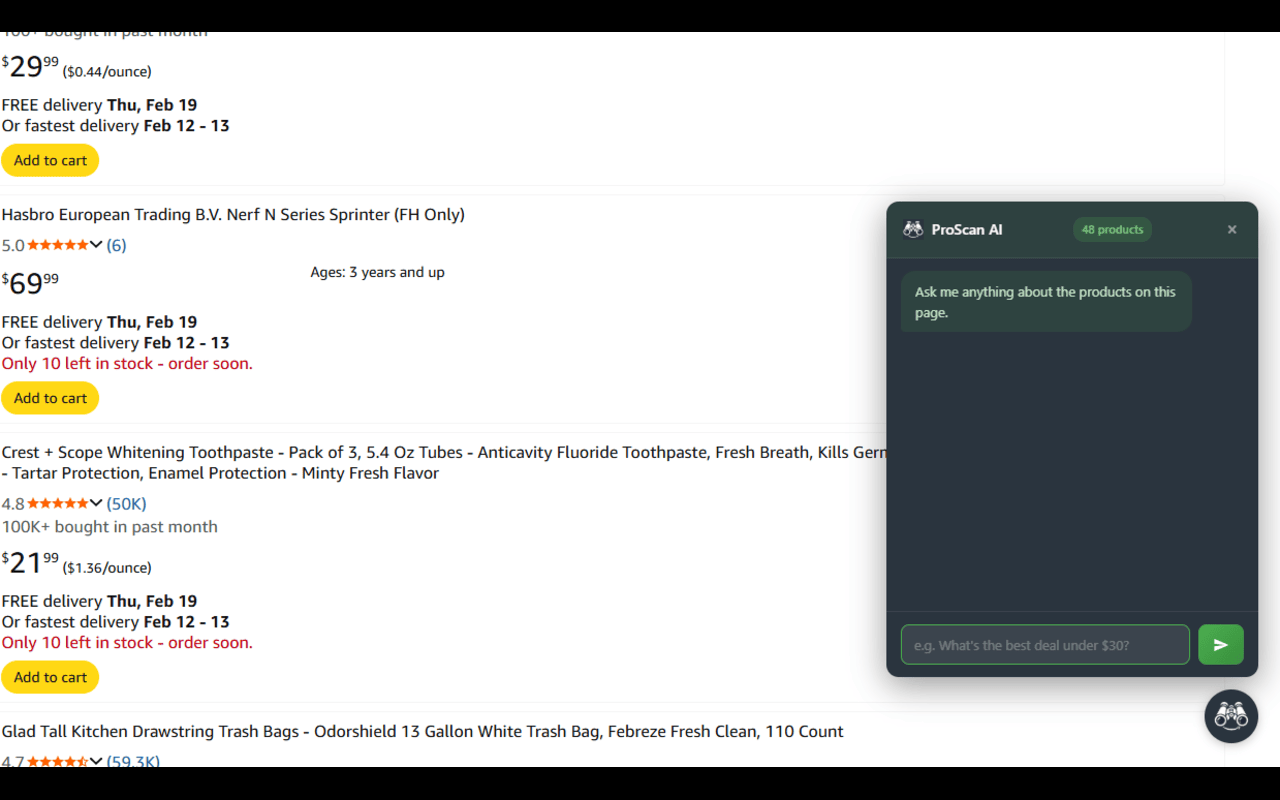This screenshot has height=800, width=1280.
Task: Click the ProScan AI binoculars logo in chat header
Action: pos(913,230)
